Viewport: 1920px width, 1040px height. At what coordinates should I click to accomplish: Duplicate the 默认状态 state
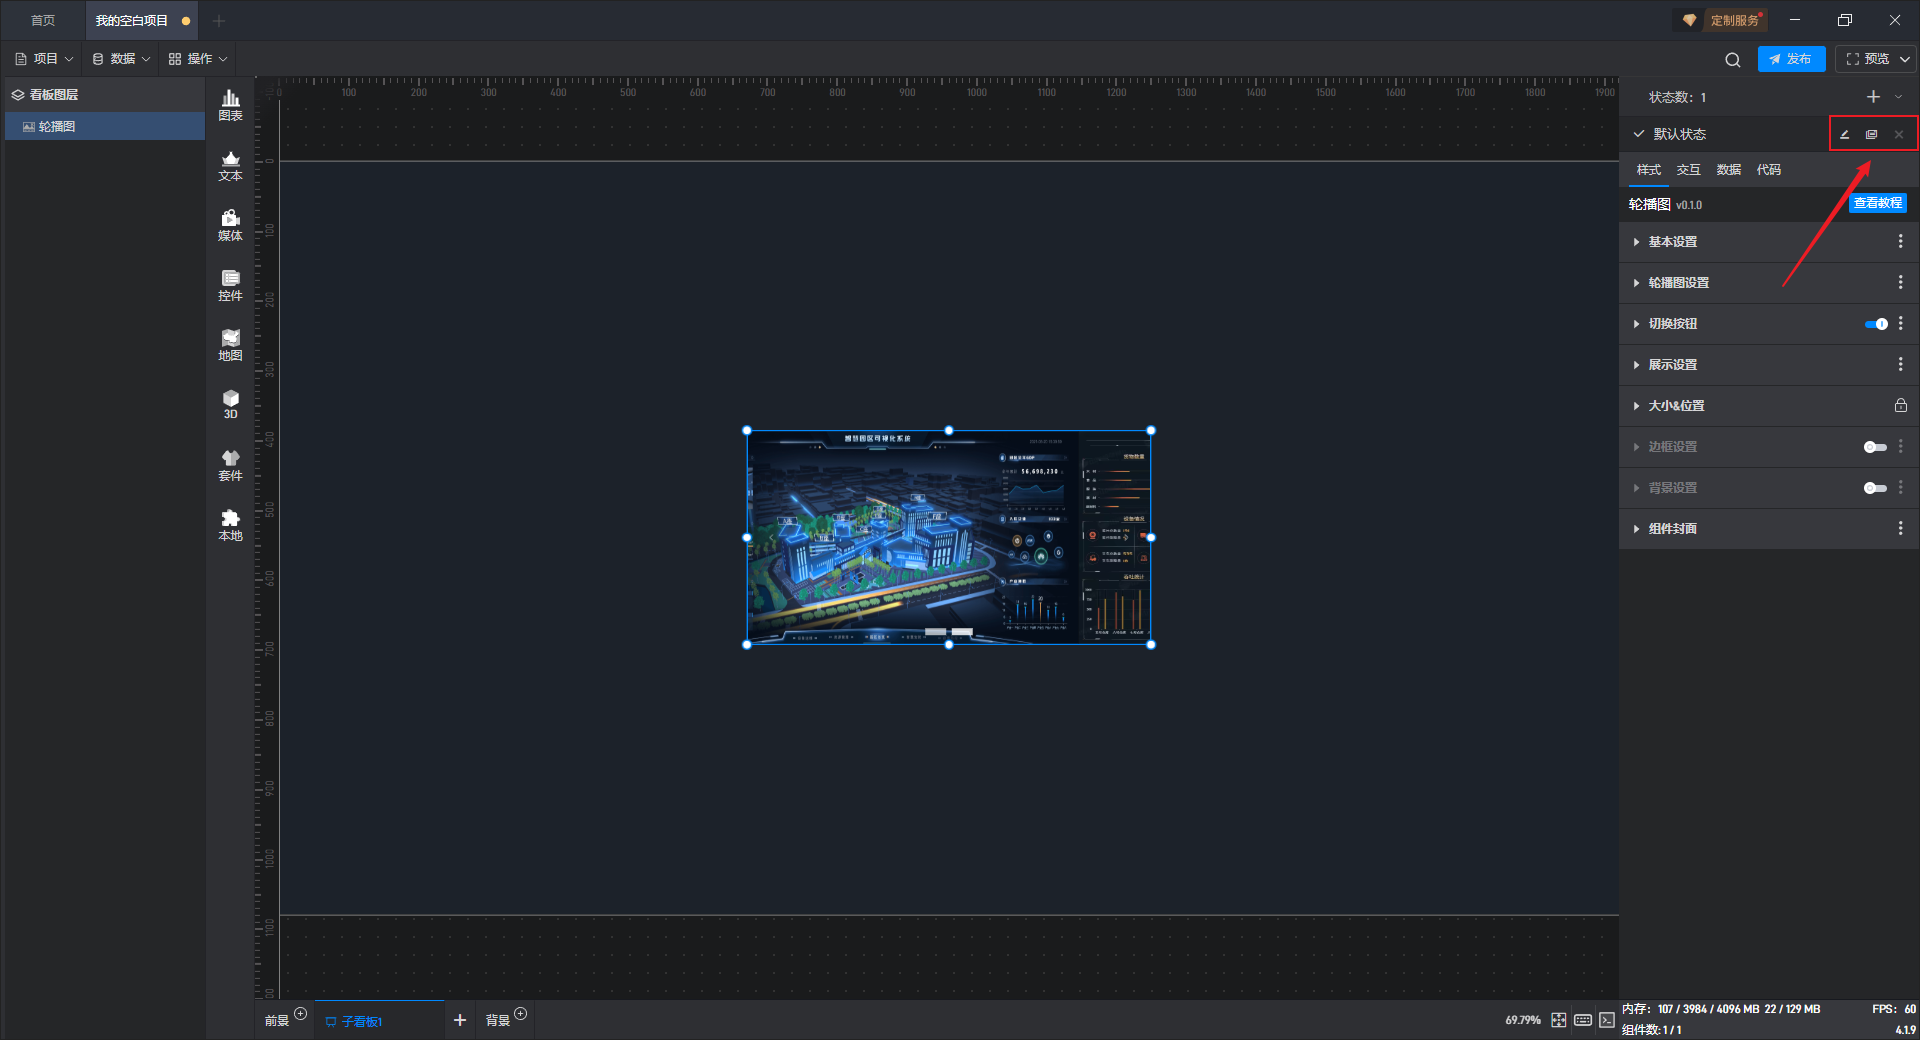point(1872,134)
